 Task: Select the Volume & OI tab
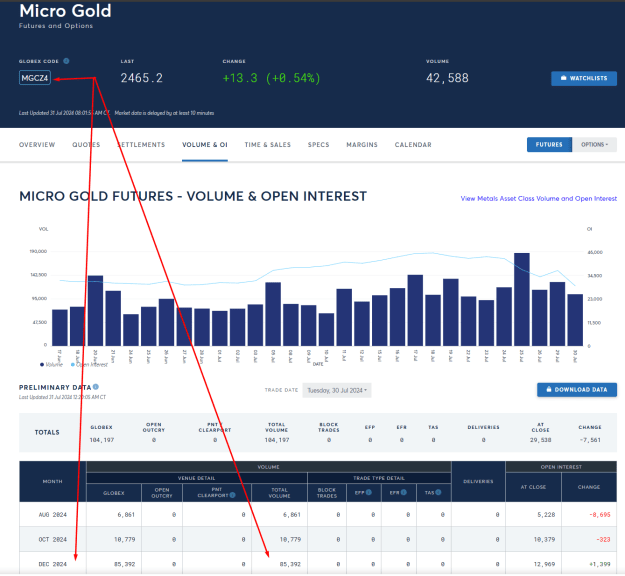click(205, 145)
